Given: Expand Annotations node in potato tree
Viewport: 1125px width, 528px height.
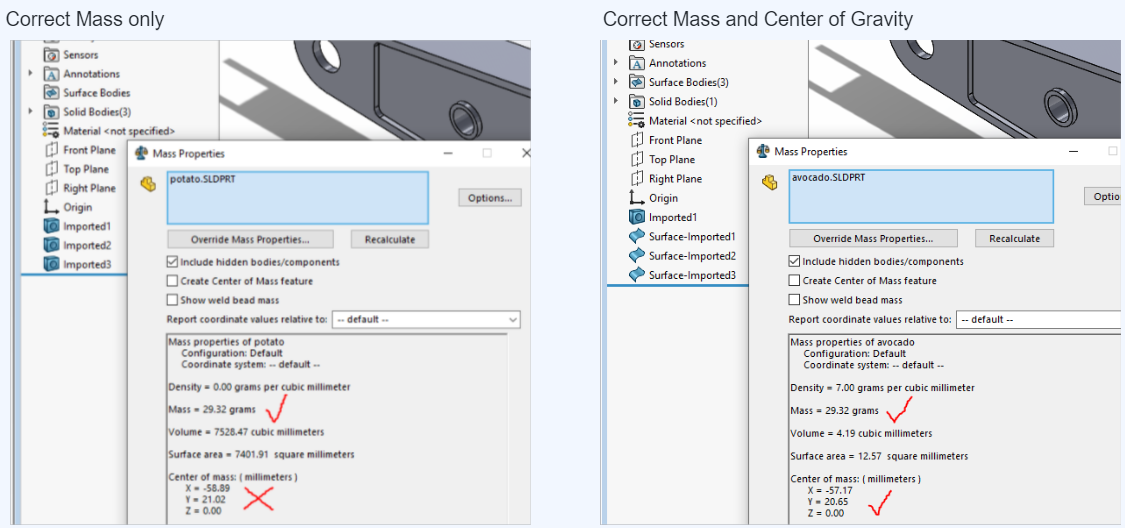Looking at the screenshot, I should pos(30,73).
